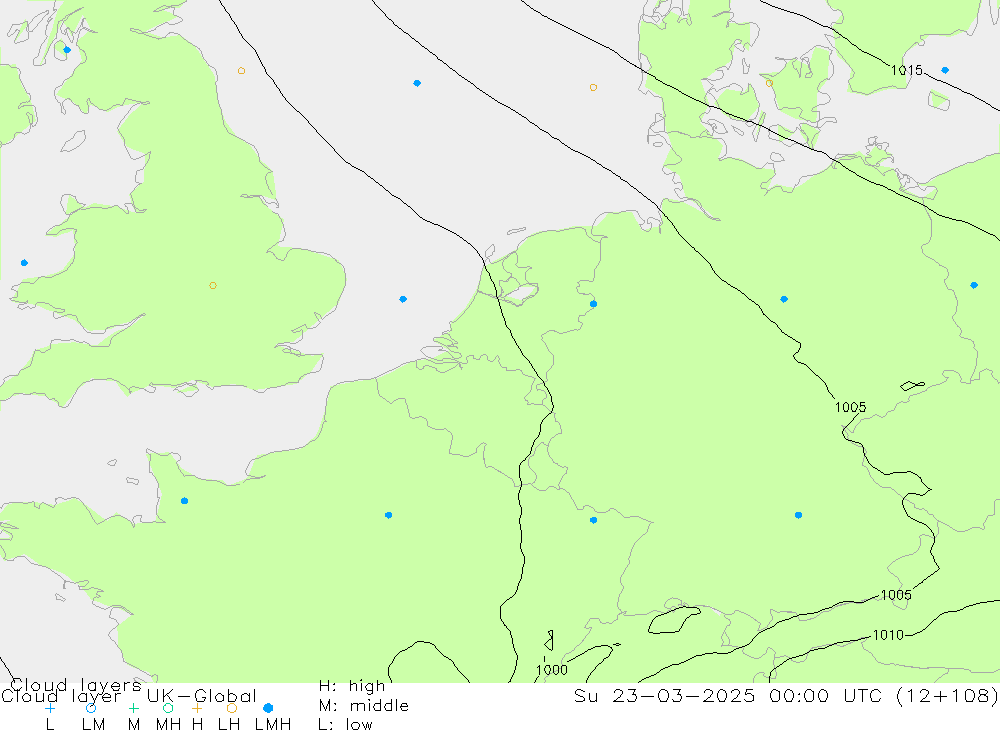Image resolution: width=1000 pixels, height=733 pixels.
Task: Select the blue marker in northwest France near the coast
Action: pyautogui.click(x=184, y=501)
